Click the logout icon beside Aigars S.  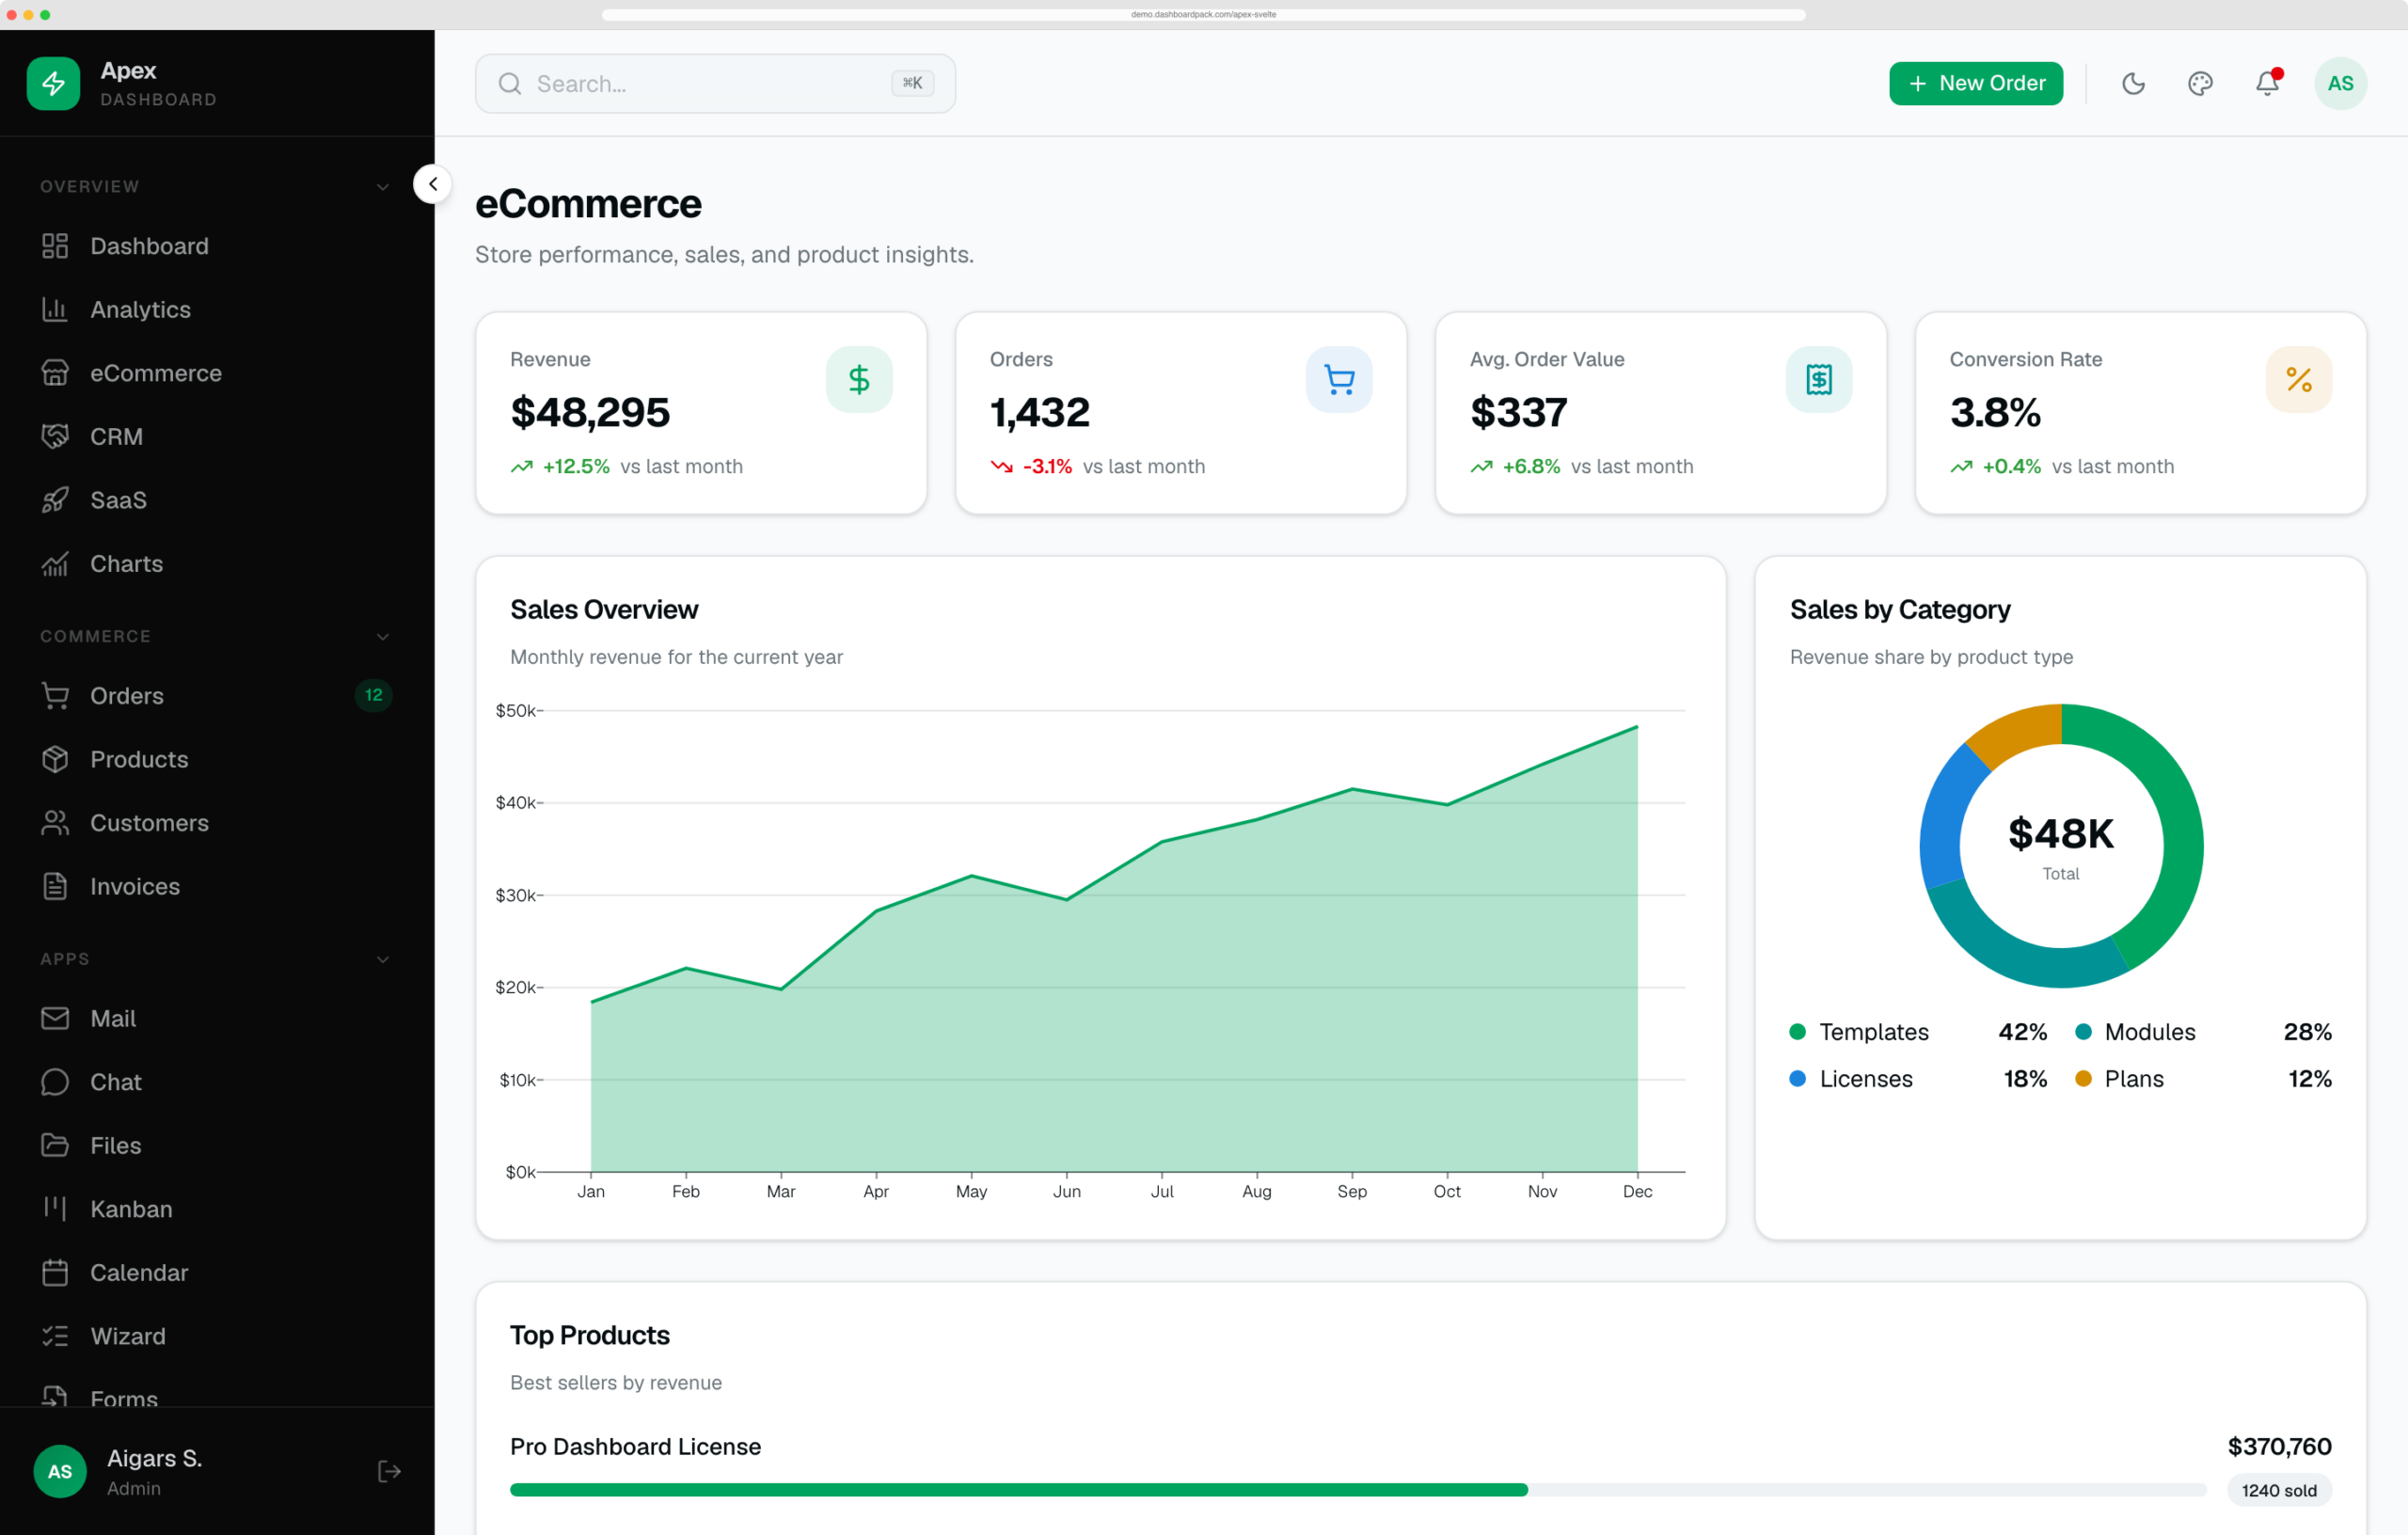pos(389,1471)
